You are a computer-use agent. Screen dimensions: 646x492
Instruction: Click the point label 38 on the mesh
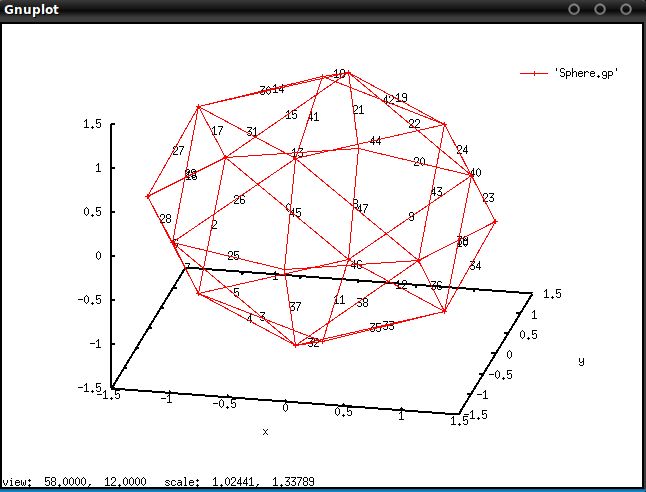coord(362,303)
